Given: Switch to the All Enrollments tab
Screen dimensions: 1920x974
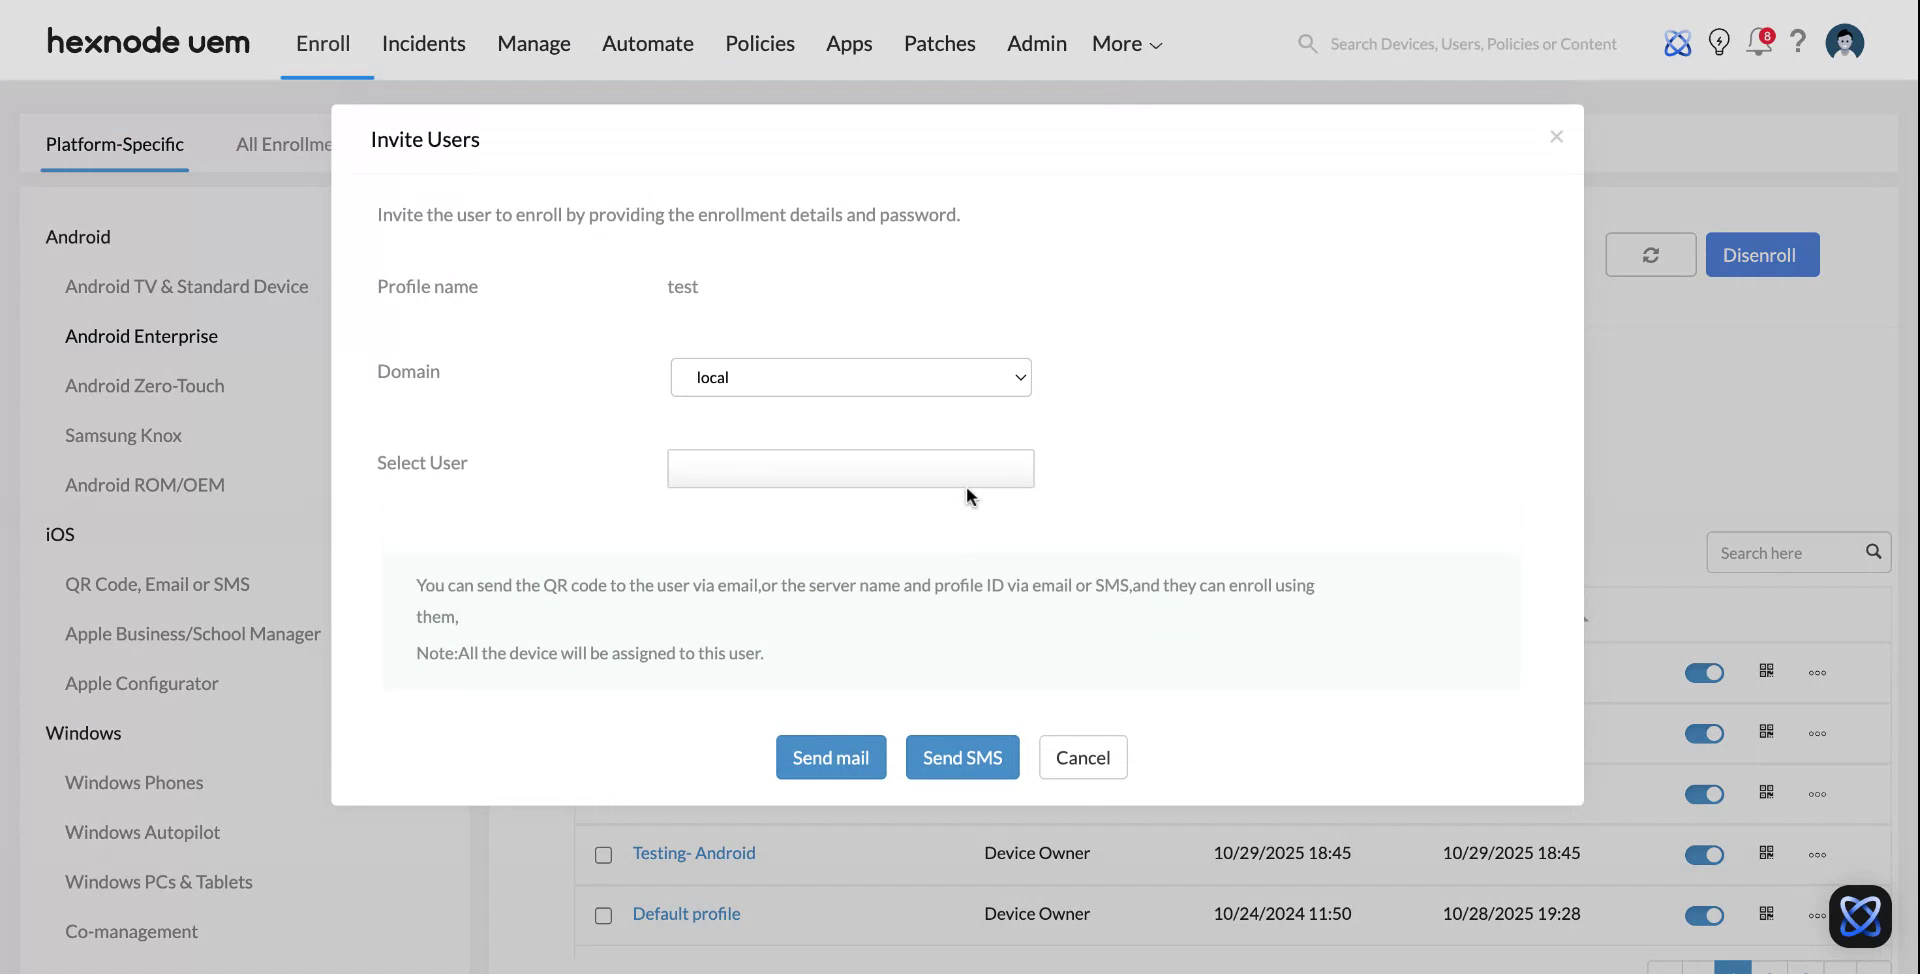Looking at the screenshot, I should [x=284, y=144].
